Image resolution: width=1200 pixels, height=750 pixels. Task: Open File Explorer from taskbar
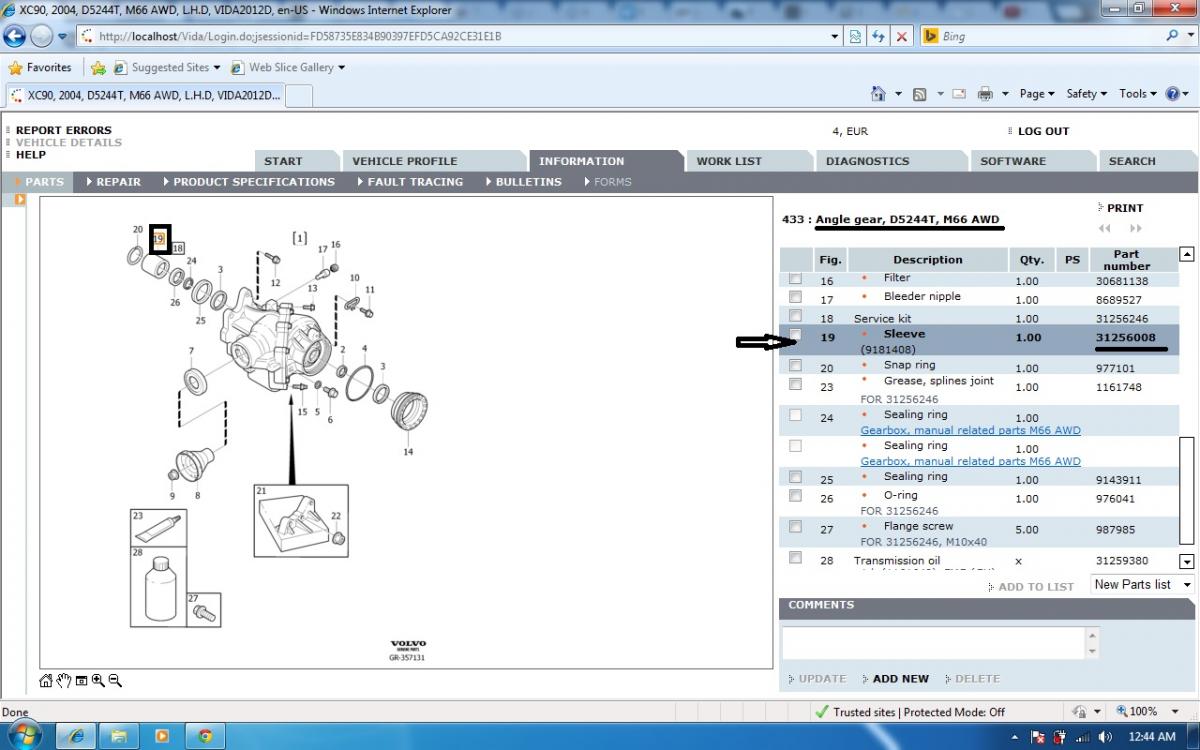[x=119, y=736]
